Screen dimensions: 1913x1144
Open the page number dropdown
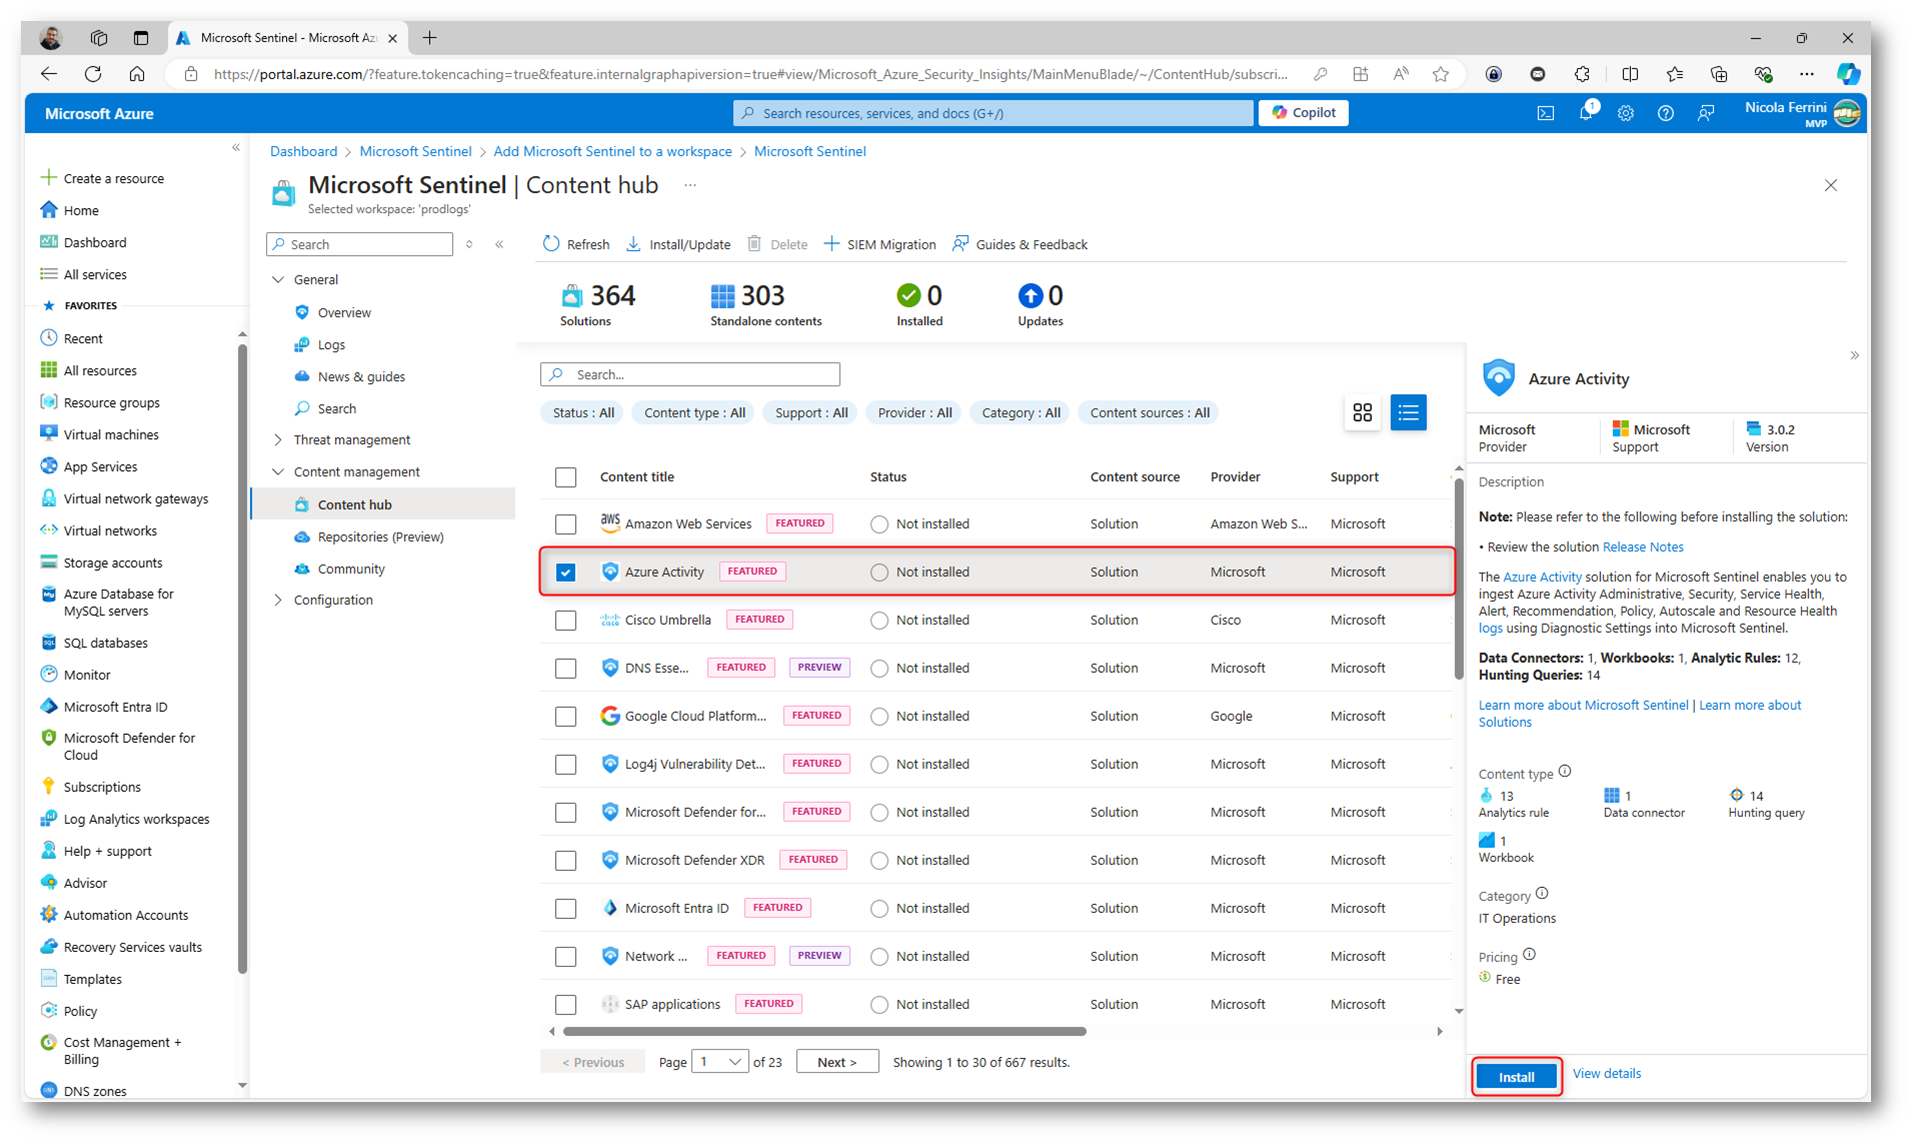click(719, 1062)
